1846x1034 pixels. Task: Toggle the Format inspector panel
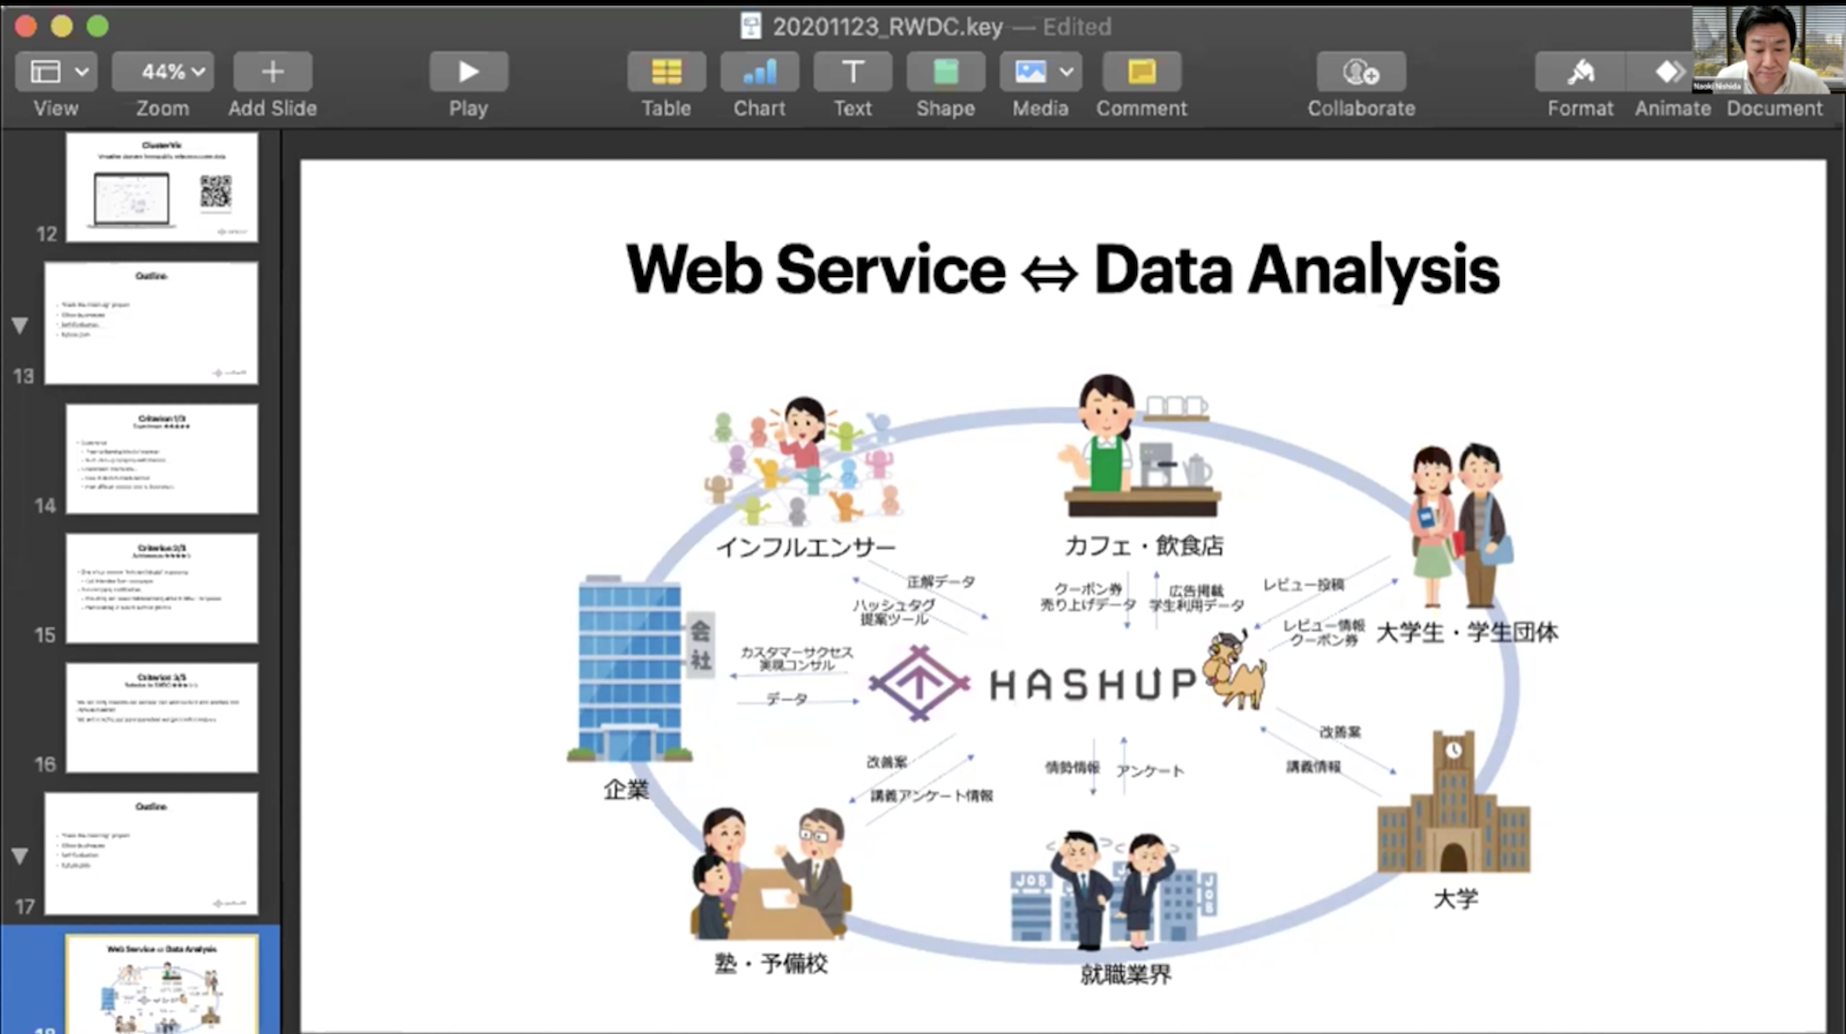tap(1580, 72)
